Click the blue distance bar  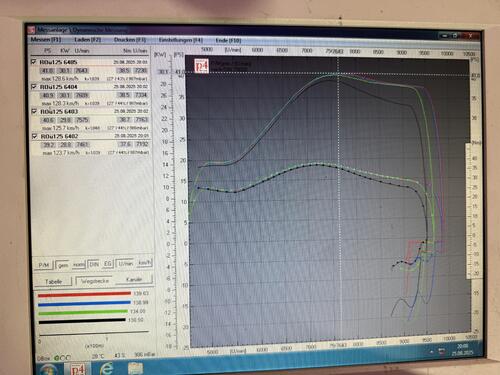pyautogui.click(x=84, y=303)
